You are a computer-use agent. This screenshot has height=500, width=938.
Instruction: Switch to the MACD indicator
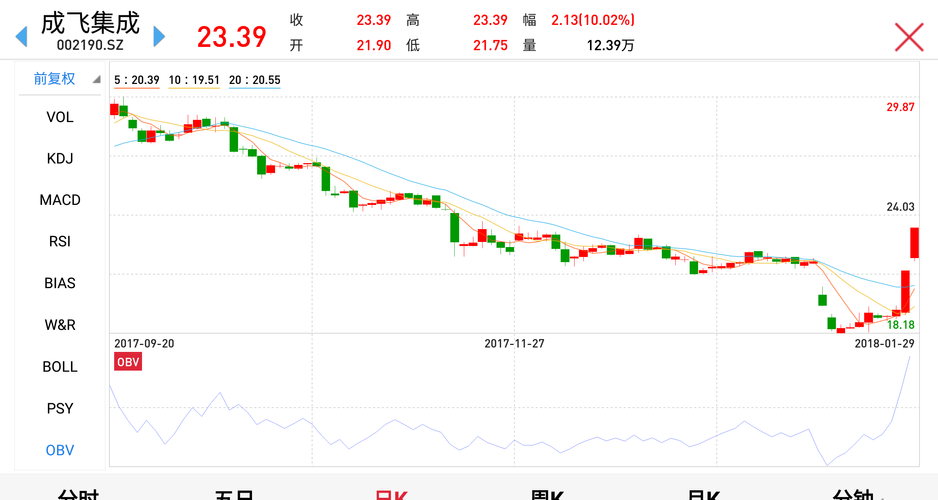[x=60, y=200]
